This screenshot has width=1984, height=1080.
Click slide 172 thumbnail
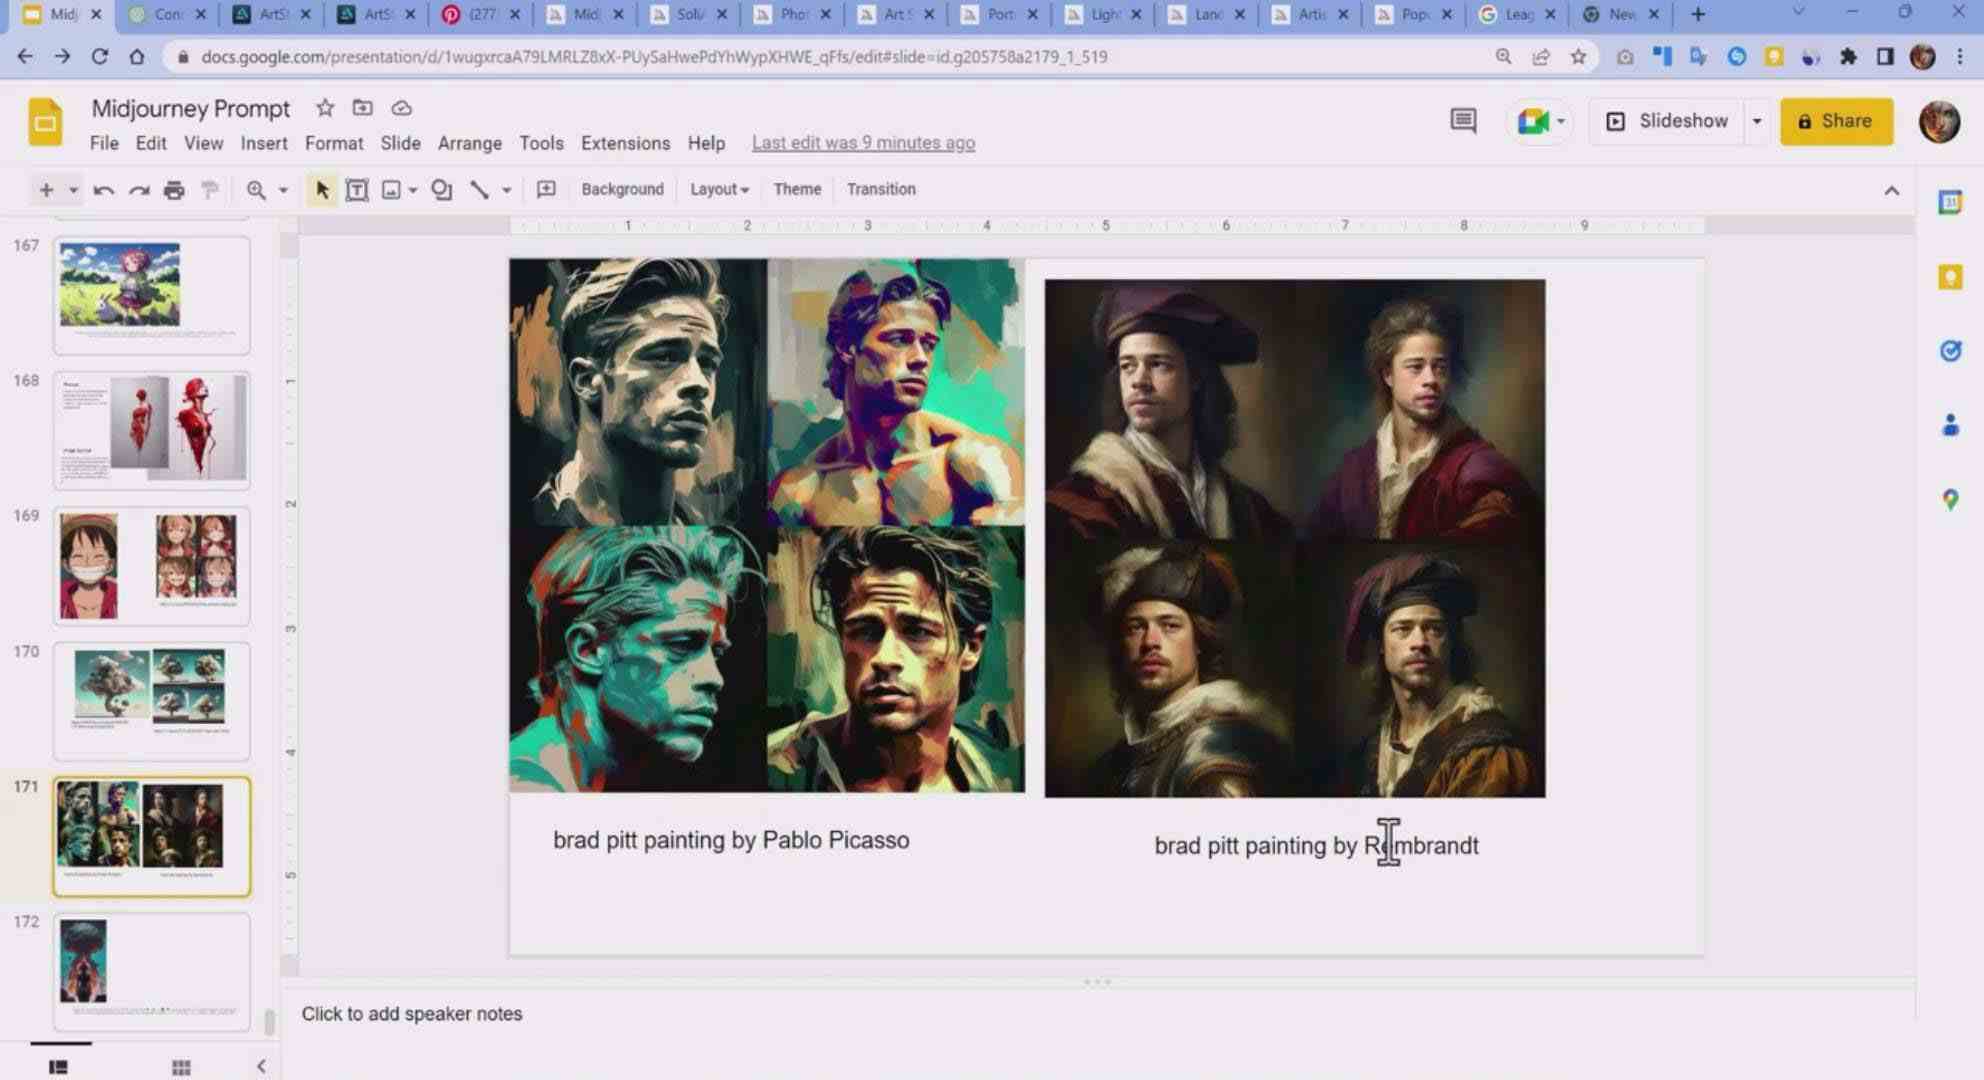click(x=149, y=964)
